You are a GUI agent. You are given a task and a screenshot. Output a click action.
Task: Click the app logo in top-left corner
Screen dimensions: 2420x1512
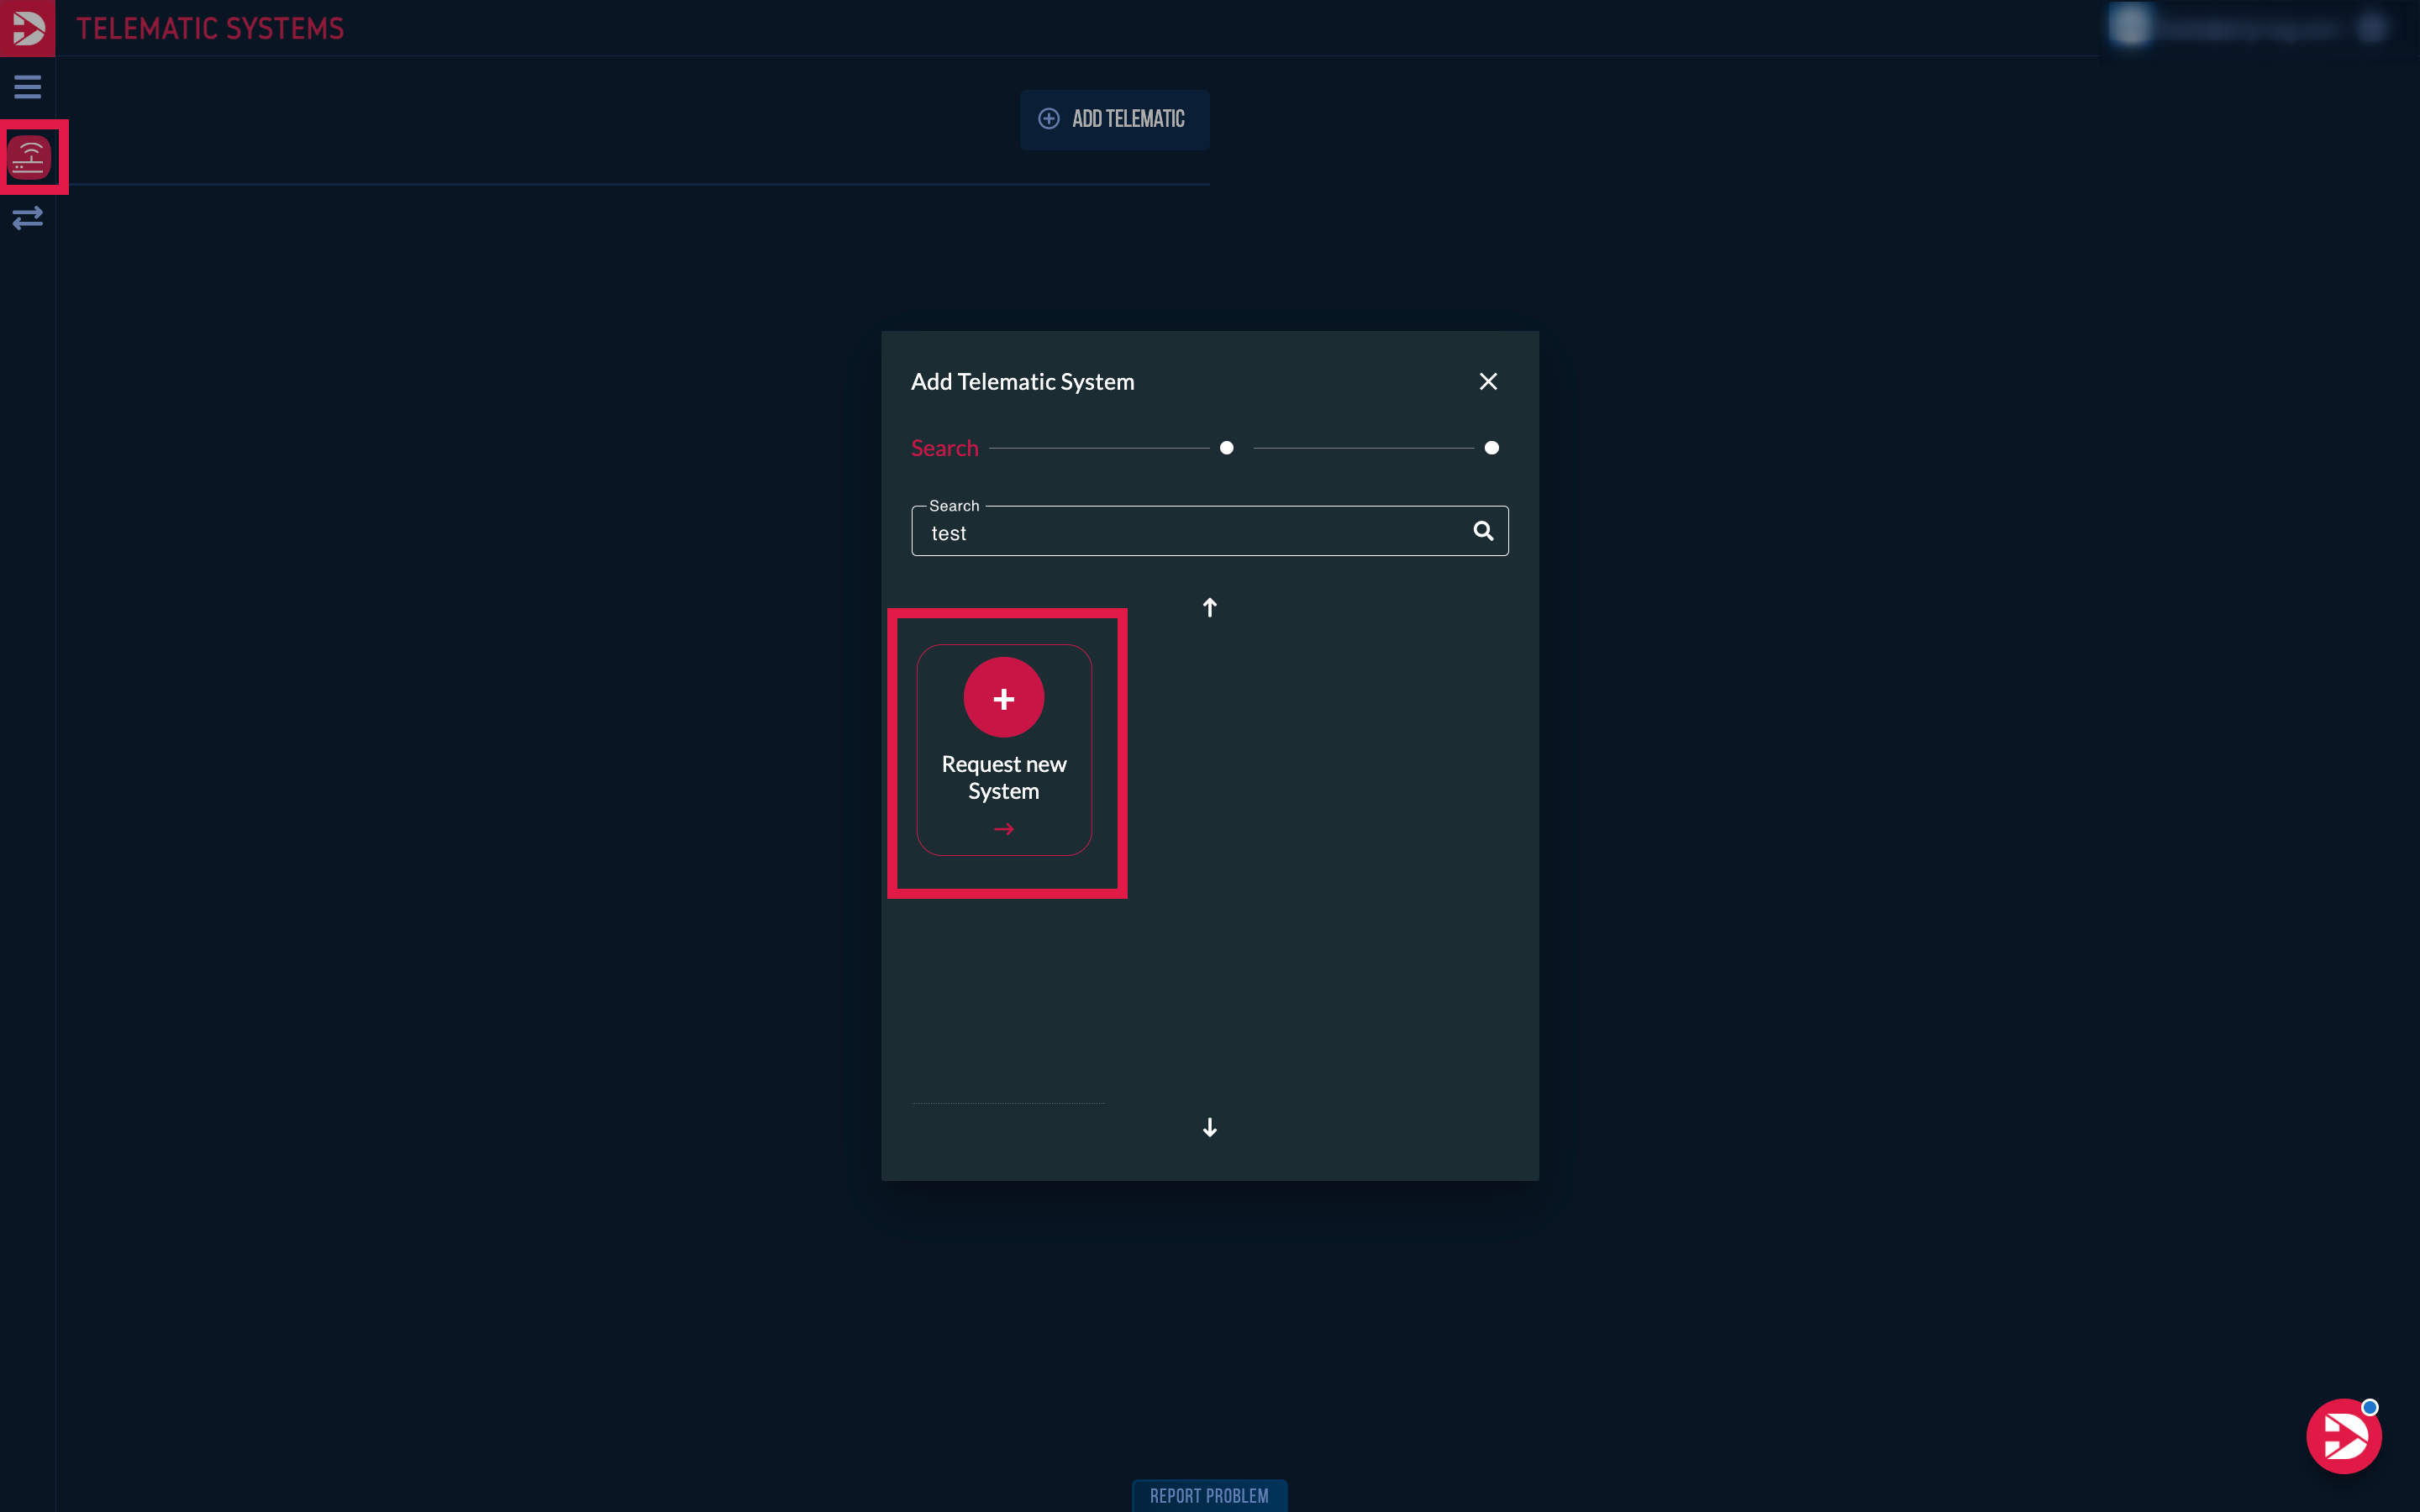coord(27,27)
